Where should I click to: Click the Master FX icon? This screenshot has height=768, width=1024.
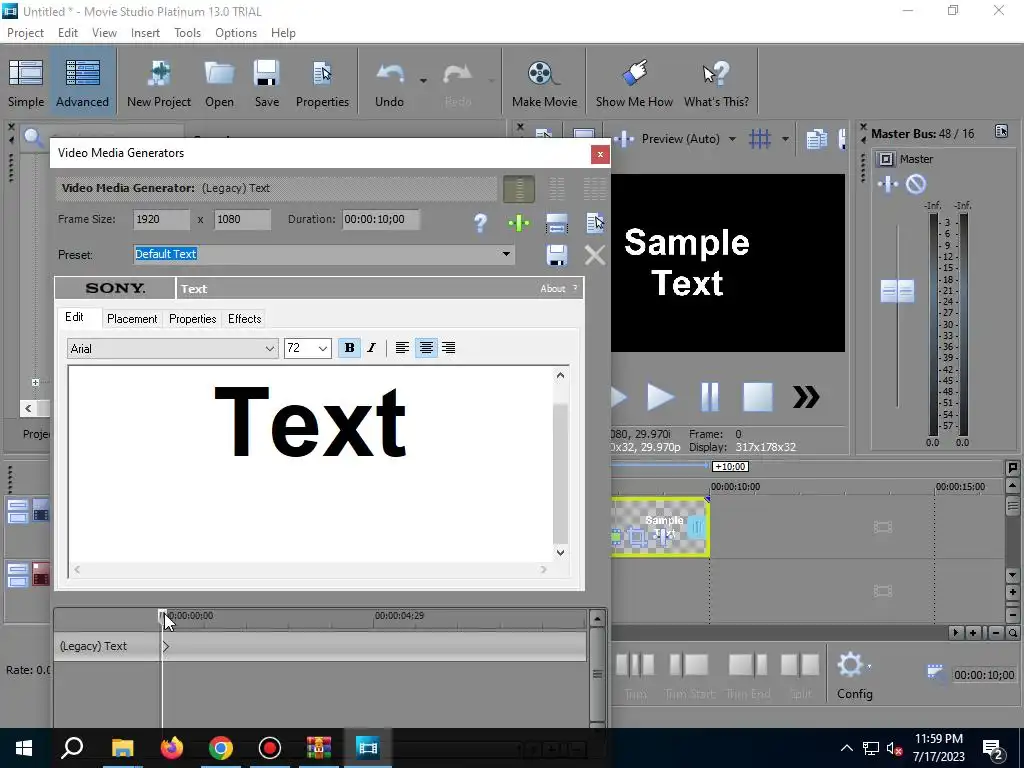[888, 185]
